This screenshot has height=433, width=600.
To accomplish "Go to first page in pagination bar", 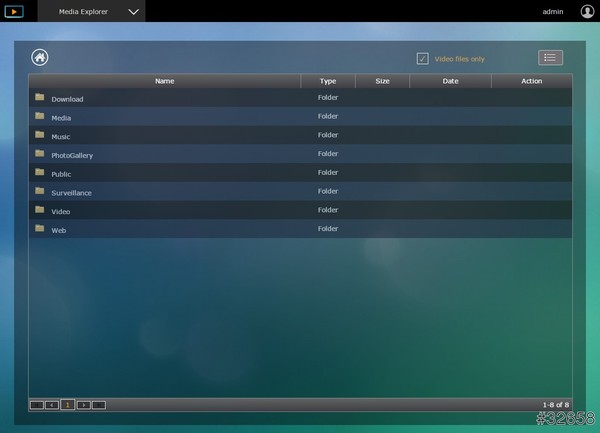I will coord(37,405).
